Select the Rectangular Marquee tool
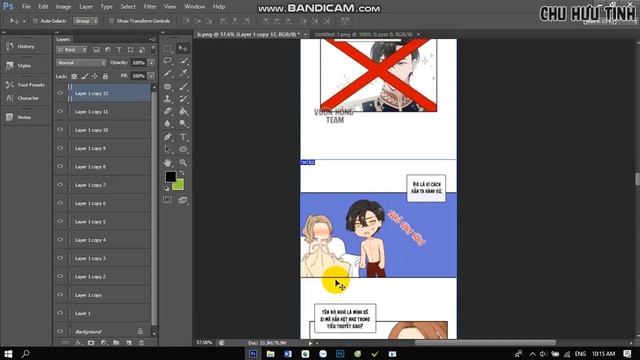Viewport: 640px width, 360px height. tap(168, 48)
